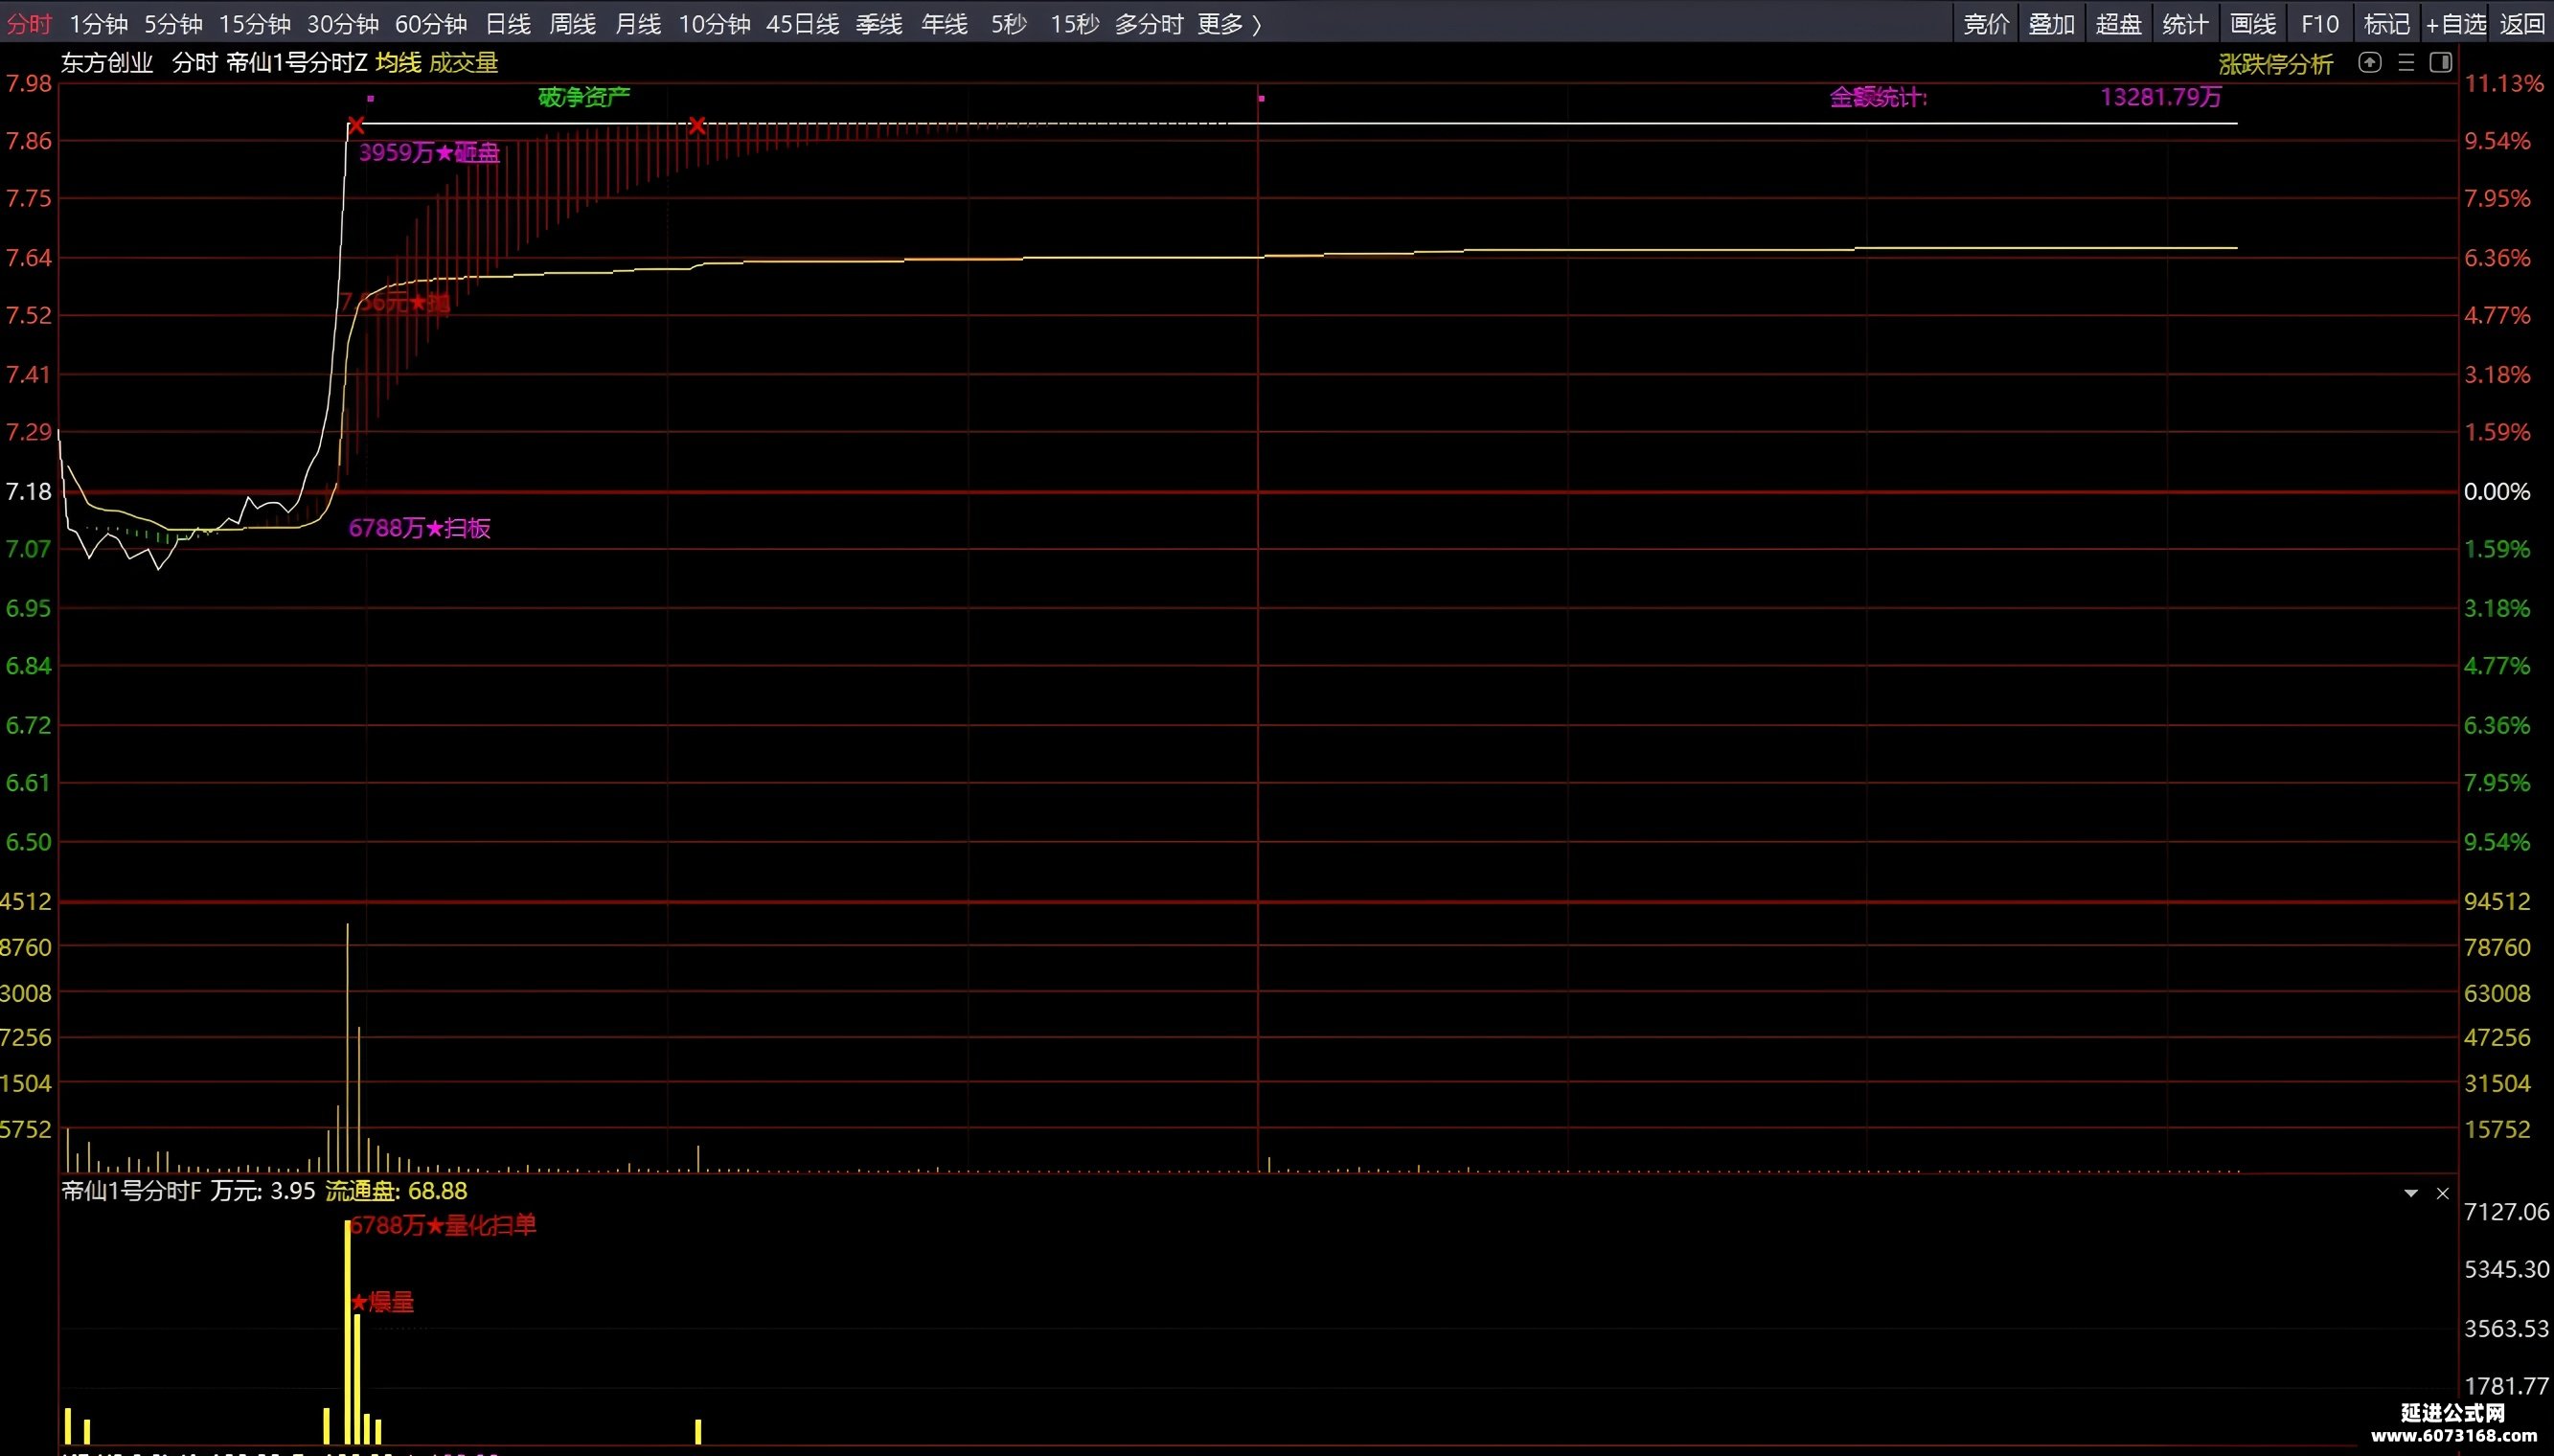The height and width of the screenshot is (1456, 2554).
Task: Select the 多分时 multi-day view
Action: pyautogui.click(x=1149, y=23)
